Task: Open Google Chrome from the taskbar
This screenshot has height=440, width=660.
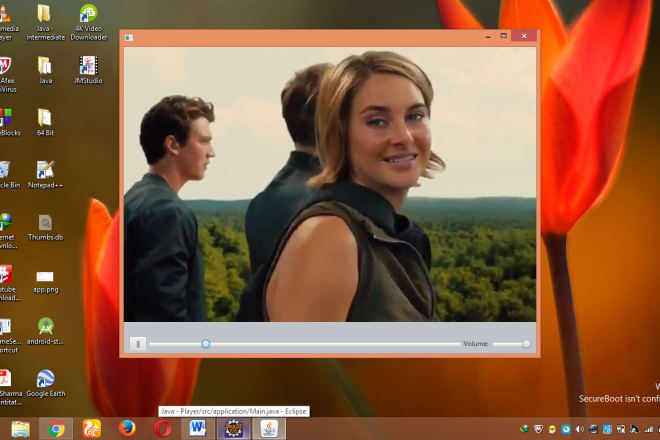Action: point(56,429)
